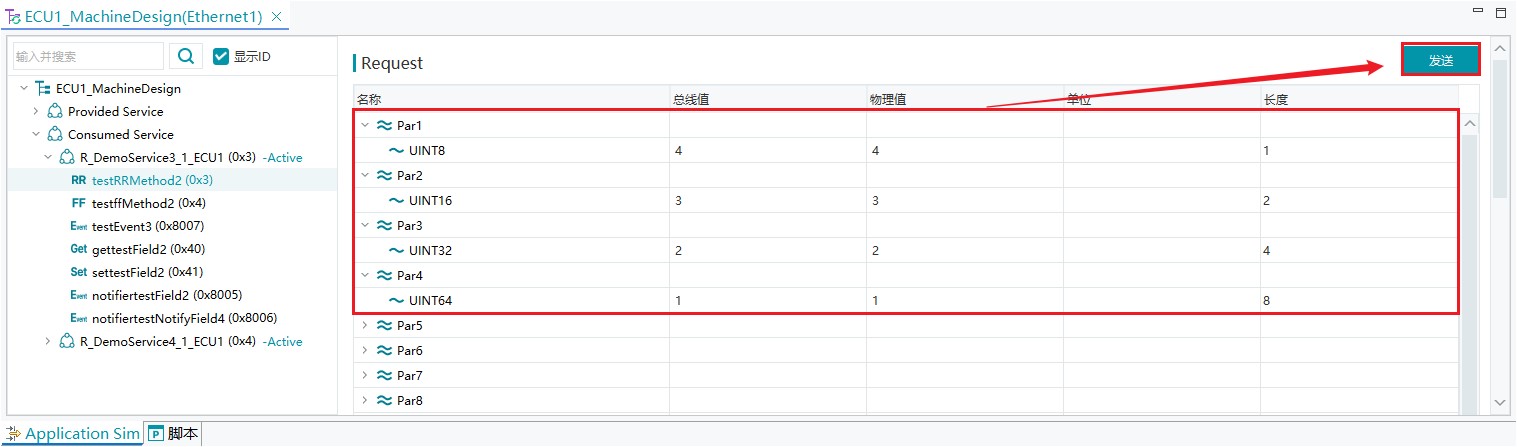Click the service icon of R_DemoService4_1_ECU1
Image resolution: width=1517 pixels, height=447 pixels.
(x=67, y=341)
